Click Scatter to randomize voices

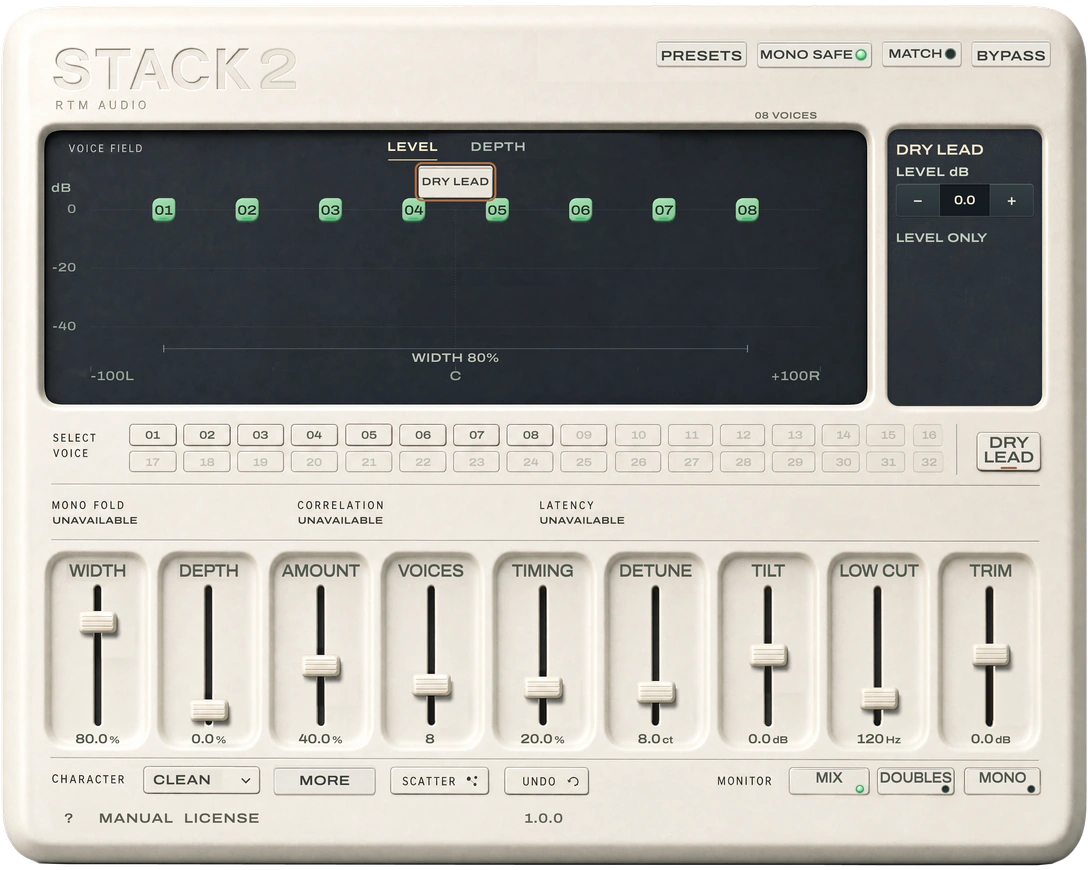pos(439,781)
